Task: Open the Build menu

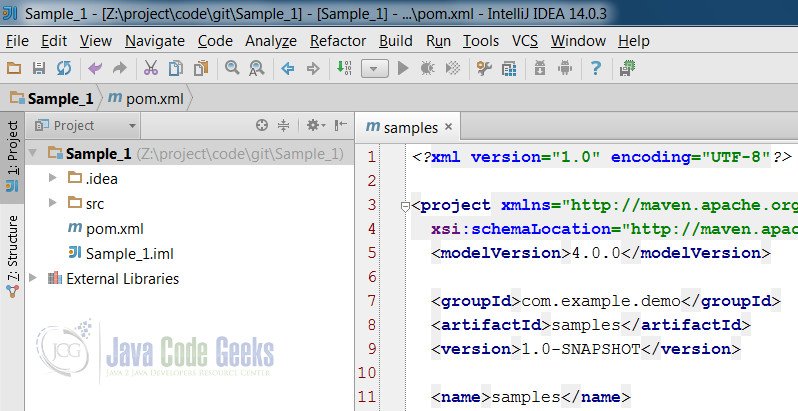Action: [396, 41]
